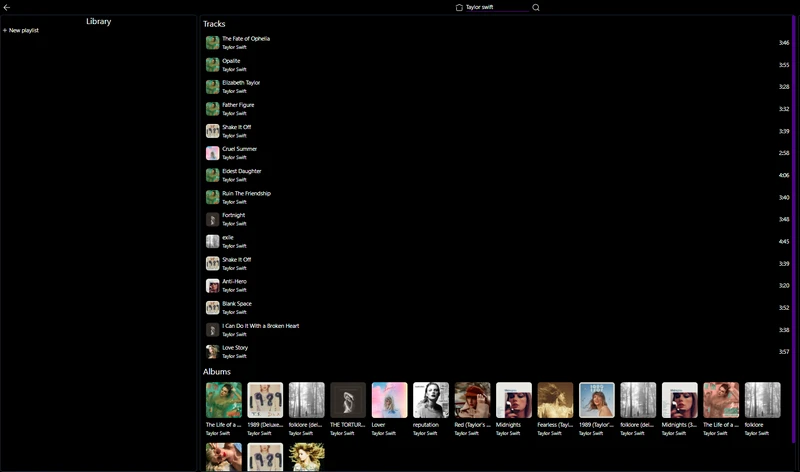Select 'Ruin The Friendship' track title
This screenshot has height=472, width=800.
[246, 193]
